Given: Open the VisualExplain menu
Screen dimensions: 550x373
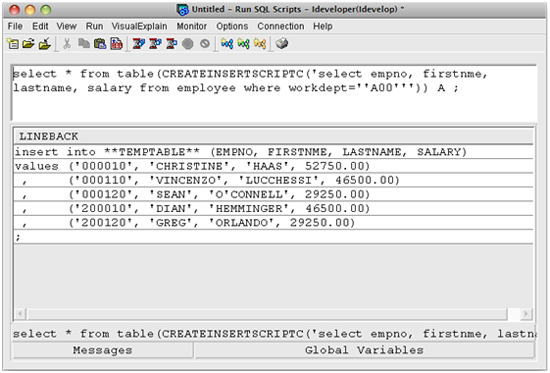Looking at the screenshot, I should click(x=139, y=26).
